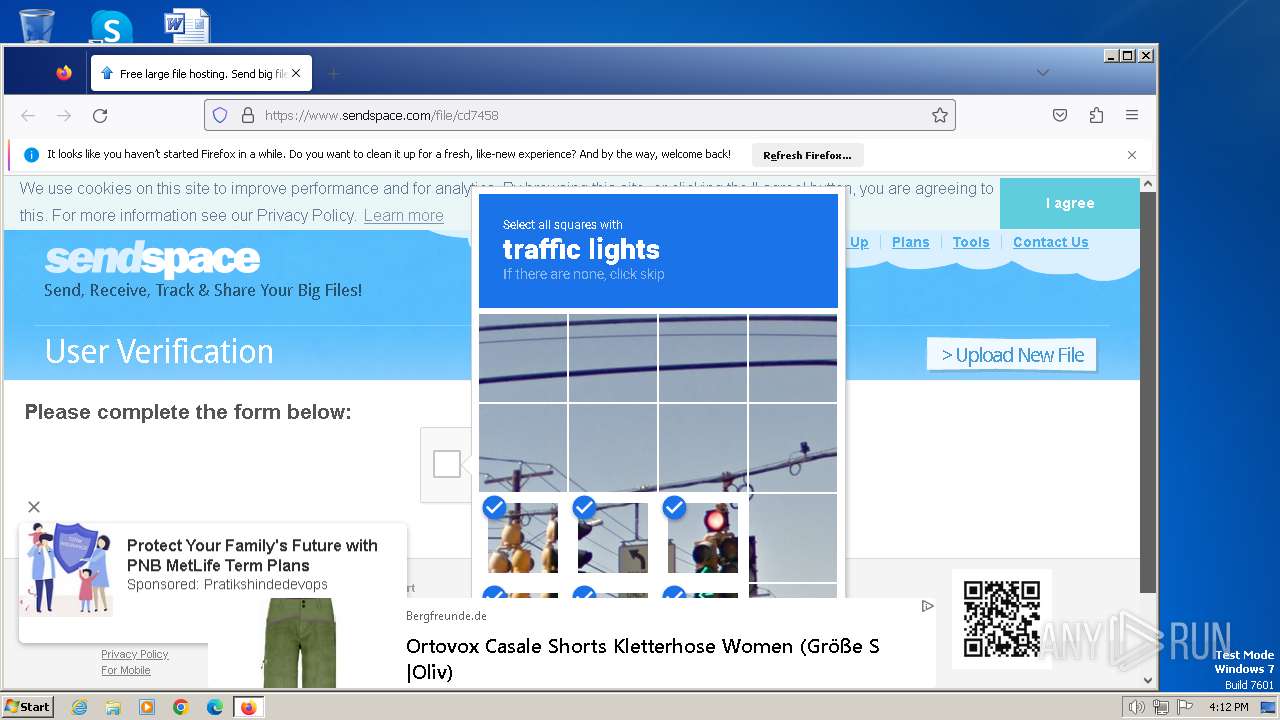Click network status tray icon
The height and width of the screenshot is (720, 1280).
click(x=1161, y=707)
